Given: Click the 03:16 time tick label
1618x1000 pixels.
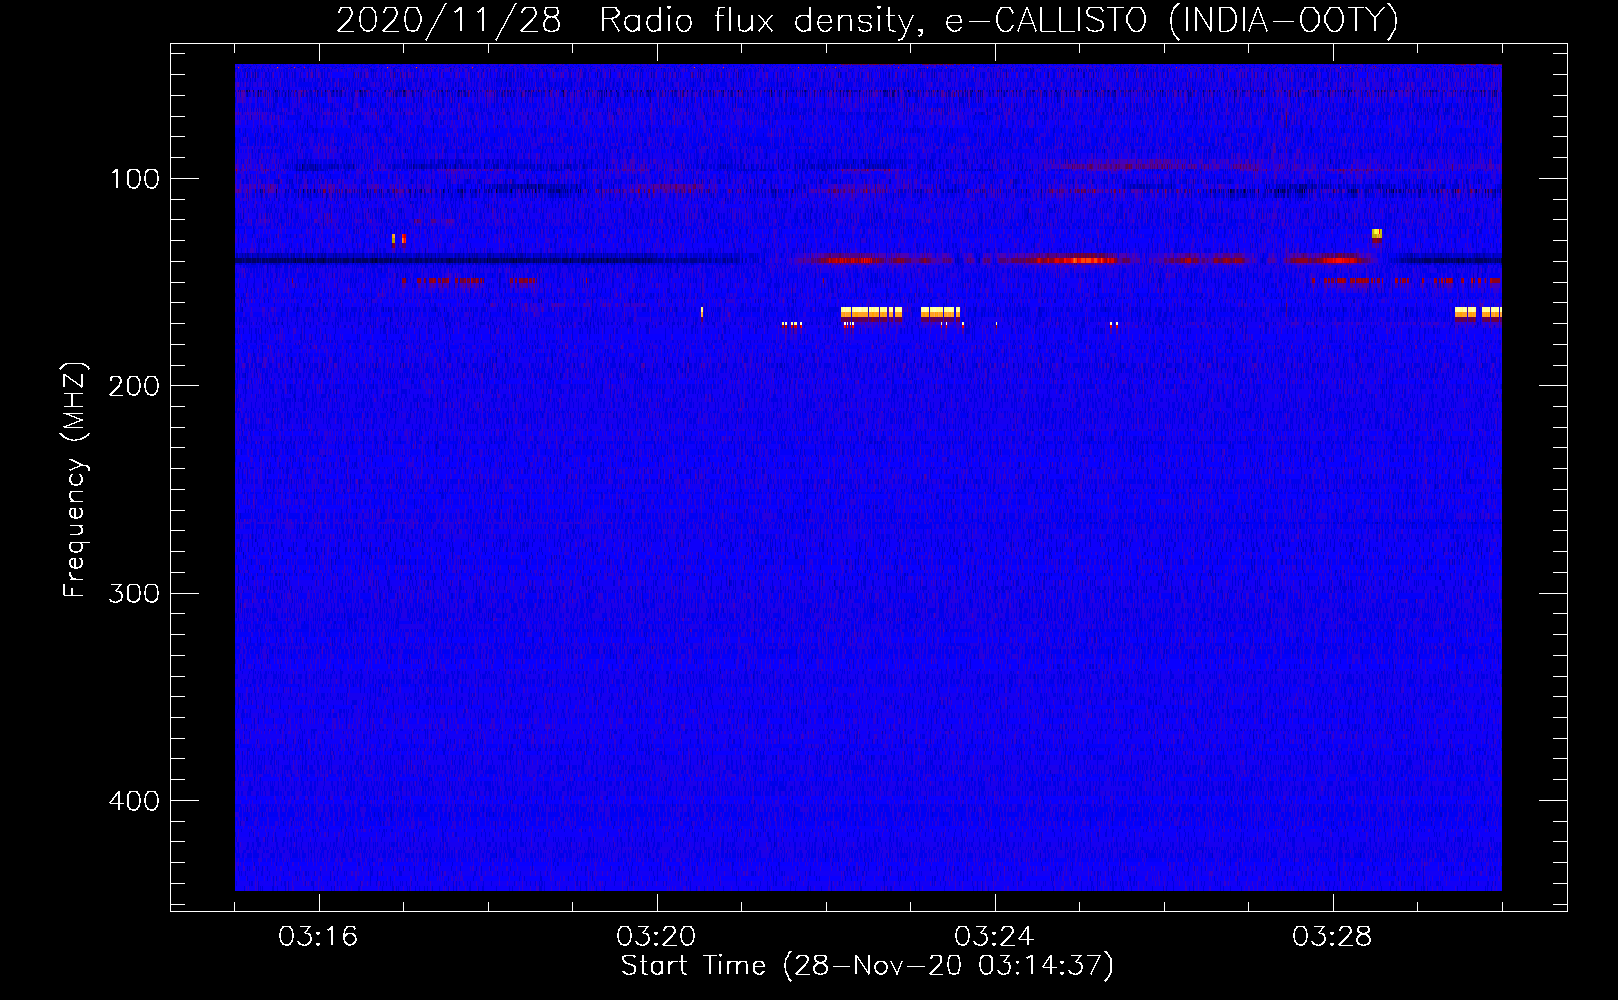Looking at the screenshot, I should click(x=318, y=937).
